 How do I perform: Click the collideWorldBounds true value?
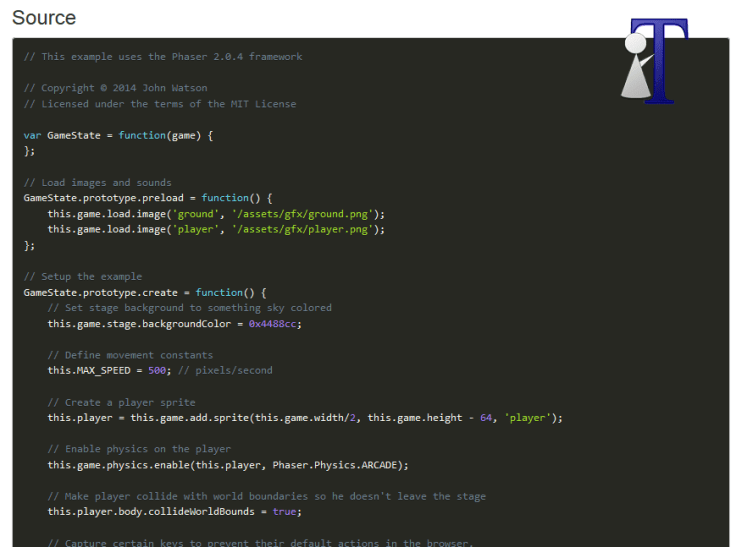click(284, 512)
